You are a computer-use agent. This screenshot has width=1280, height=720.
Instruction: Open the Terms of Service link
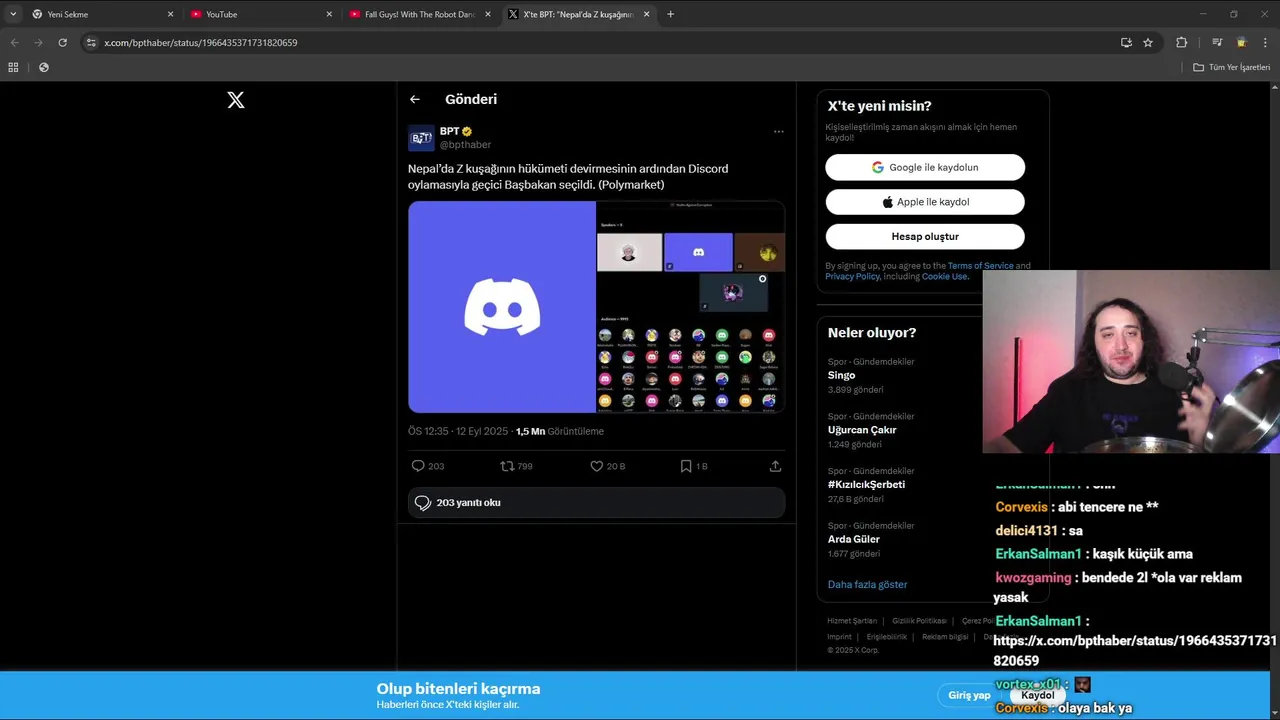point(981,266)
